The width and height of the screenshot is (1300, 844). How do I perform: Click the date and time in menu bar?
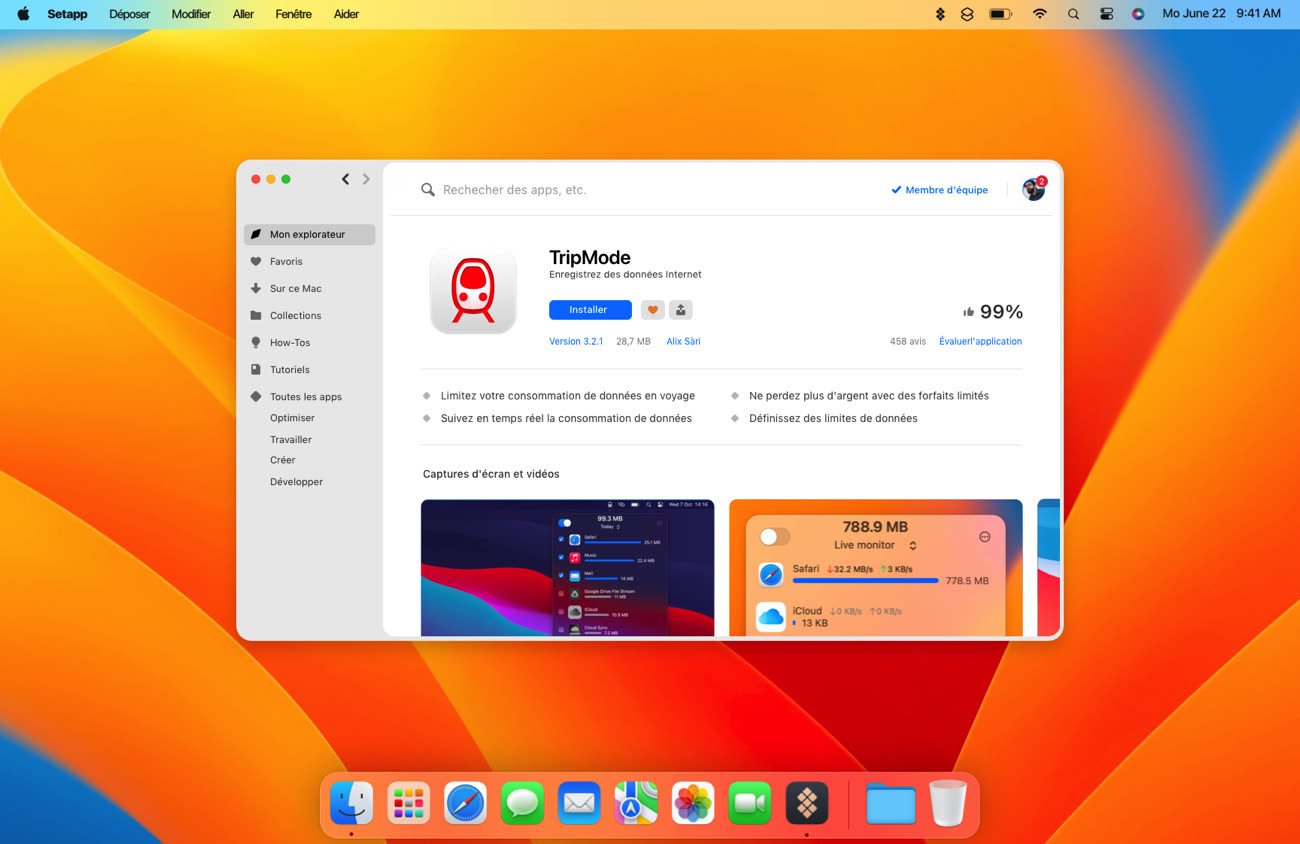coord(1221,14)
